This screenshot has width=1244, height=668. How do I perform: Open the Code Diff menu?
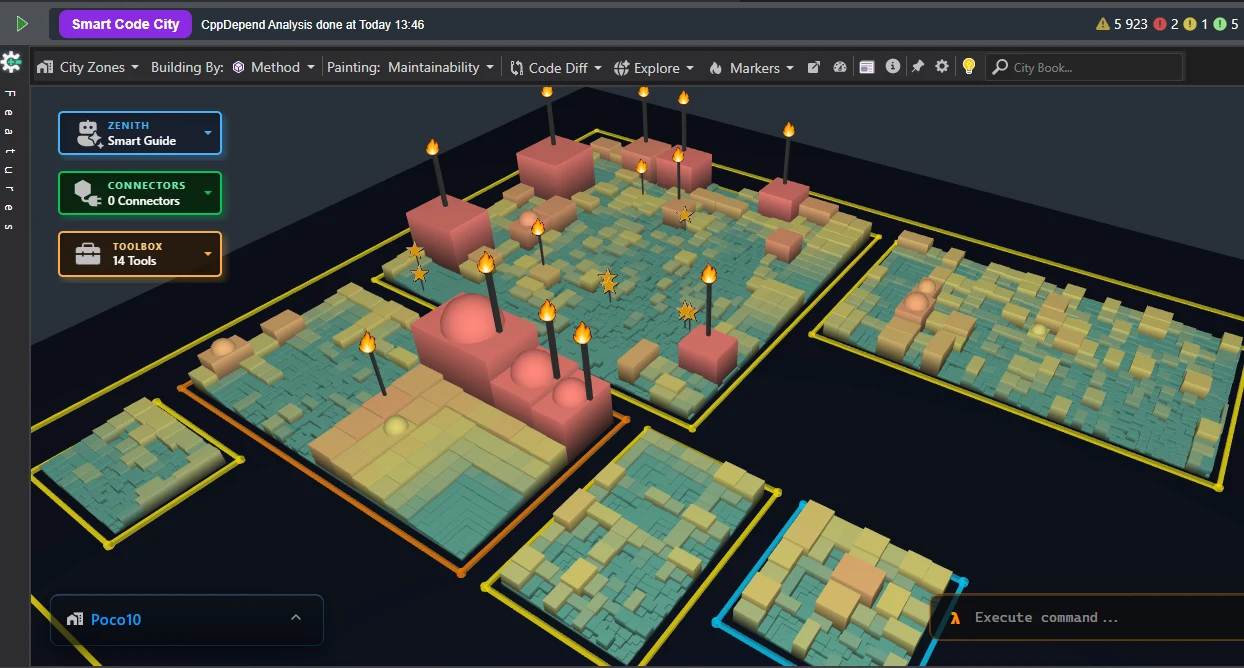pyautogui.click(x=556, y=67)
